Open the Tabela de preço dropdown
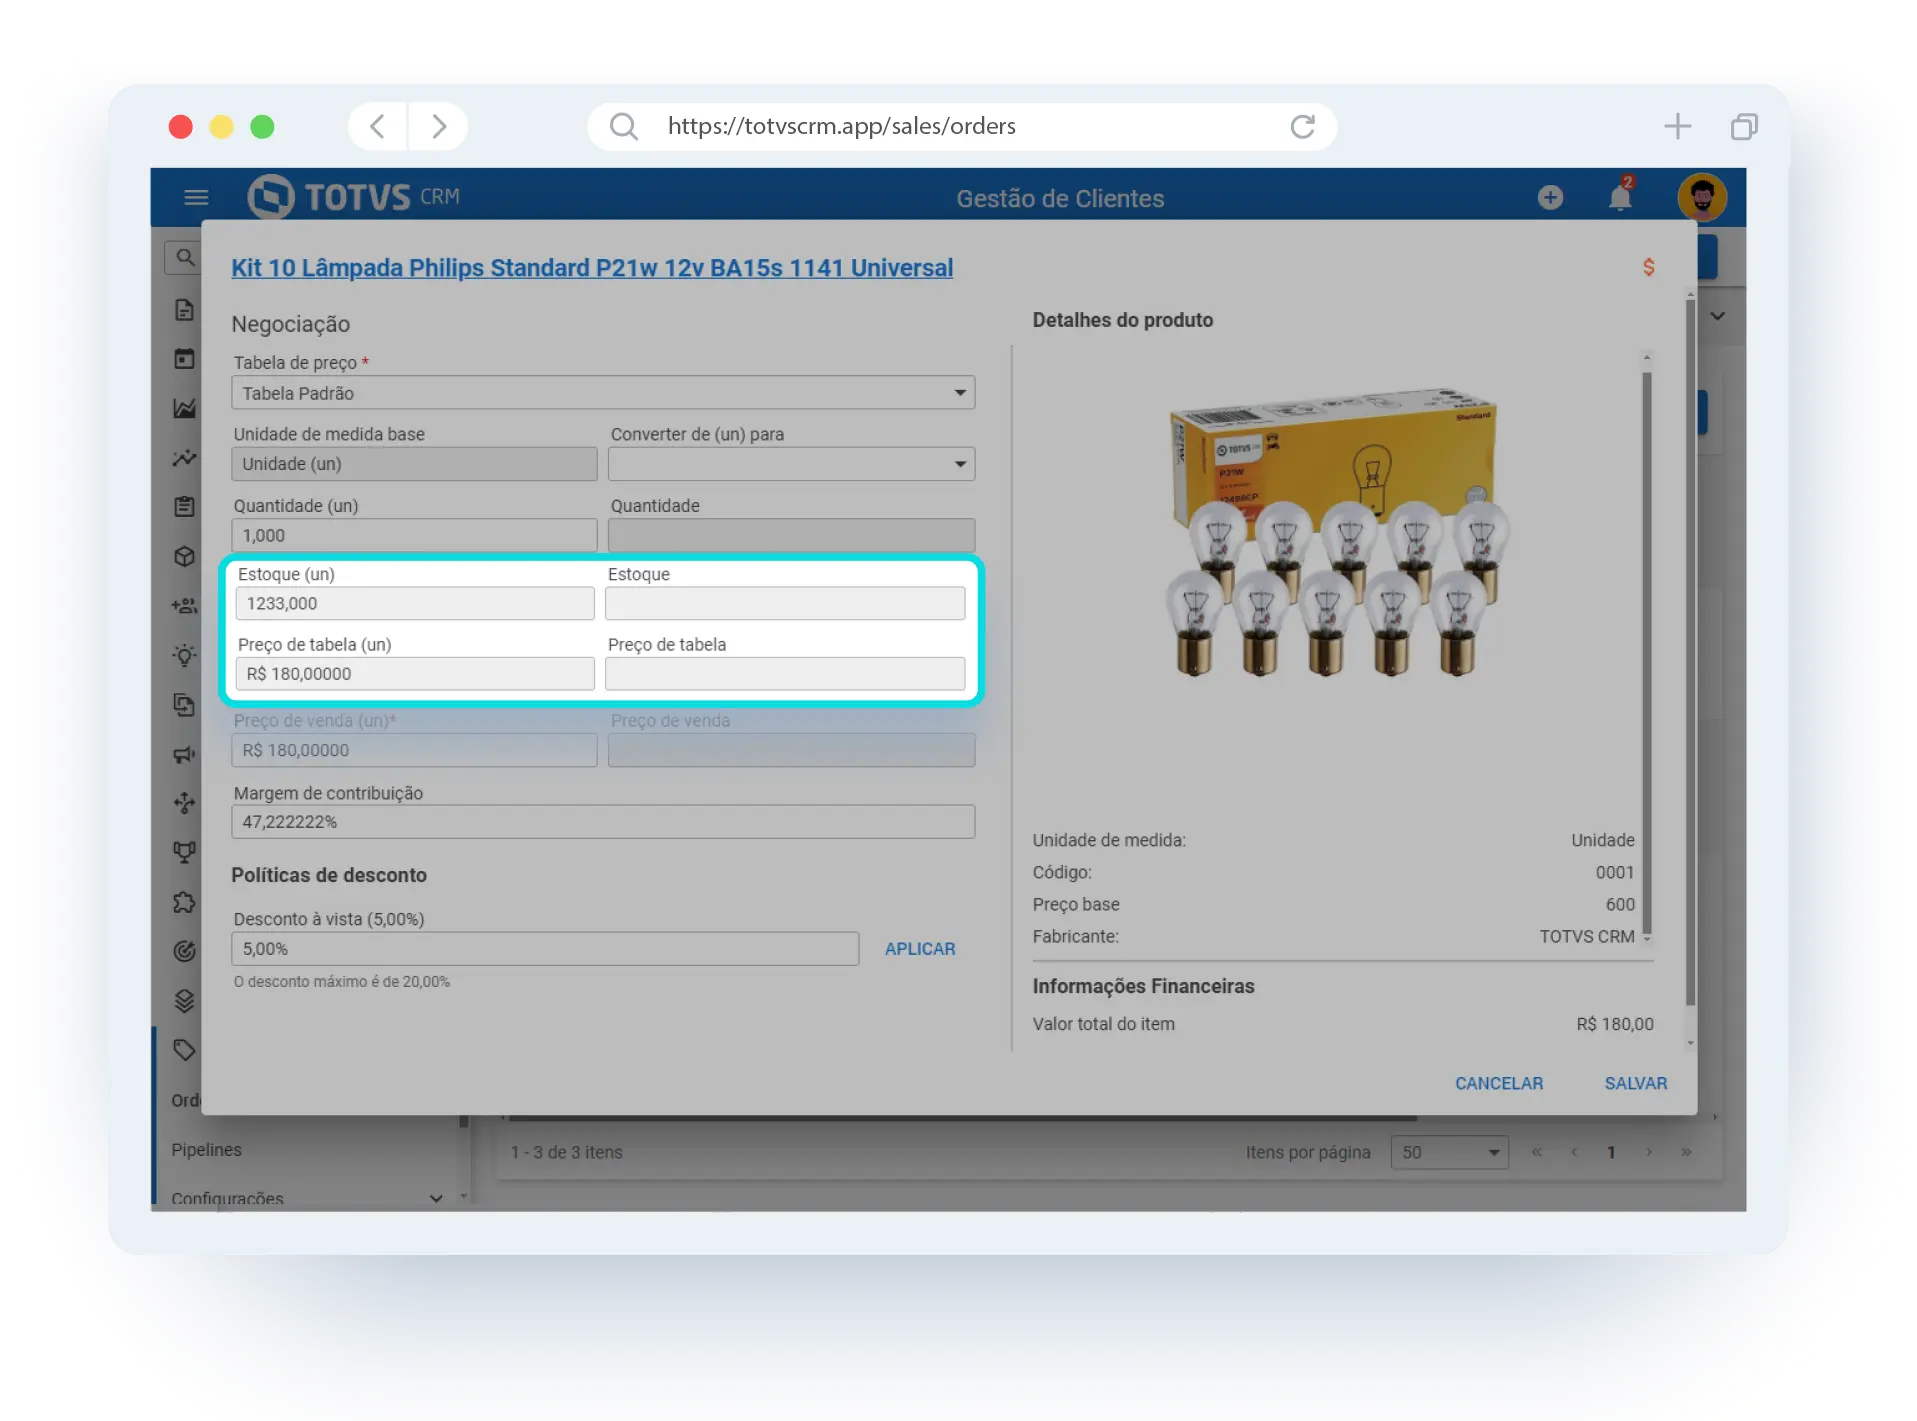The height and width of the screenshot is (1421, 1917). (x=603, y=393)
